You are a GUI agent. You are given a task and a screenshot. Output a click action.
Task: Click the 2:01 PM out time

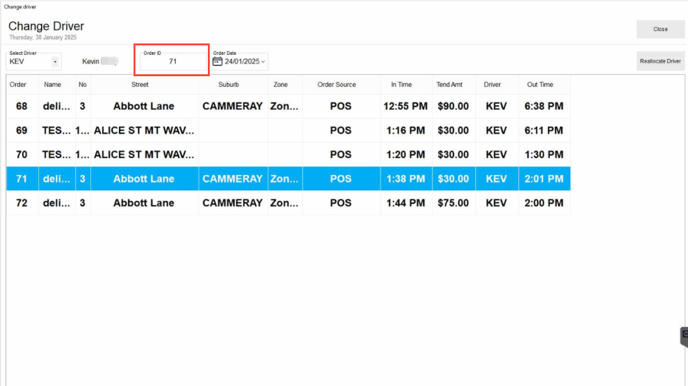544,179
